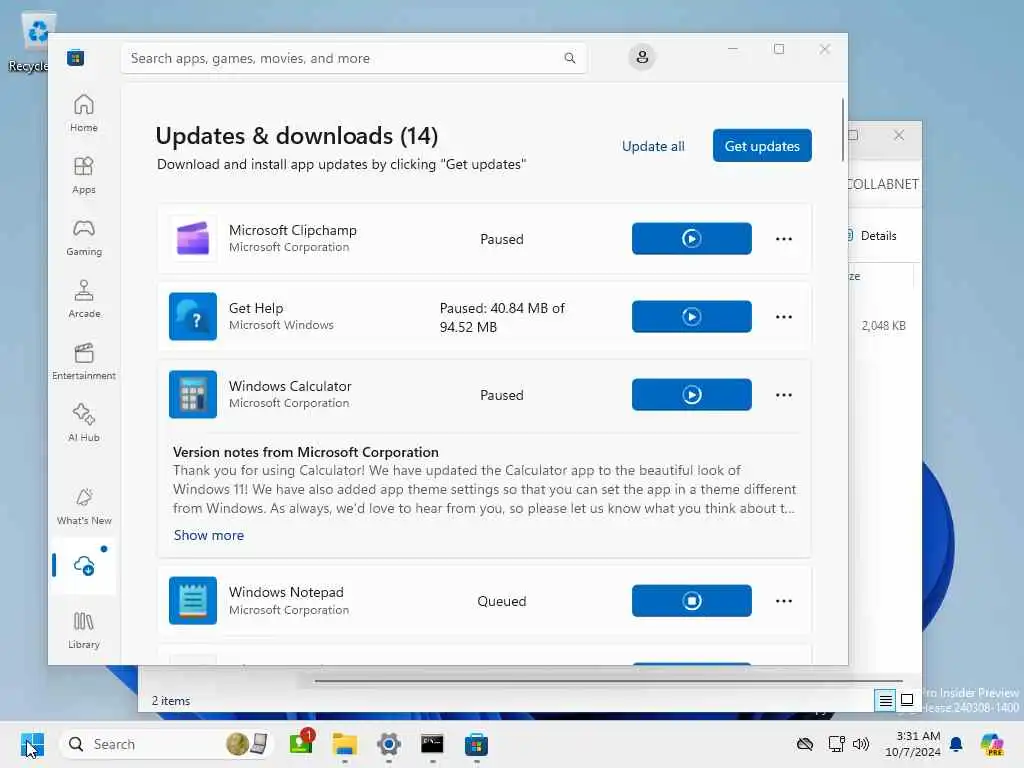1024x768 pixels.
Task: Select the Windows Notepad title text
Action: click(x=286, y=592)
